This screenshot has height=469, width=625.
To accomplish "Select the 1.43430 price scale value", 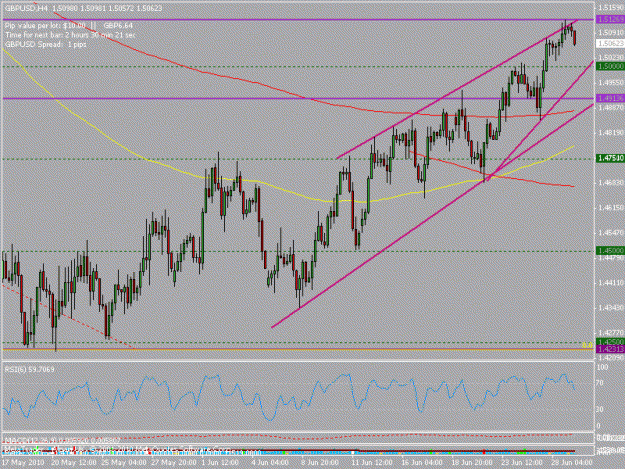I will coord(612,308).
